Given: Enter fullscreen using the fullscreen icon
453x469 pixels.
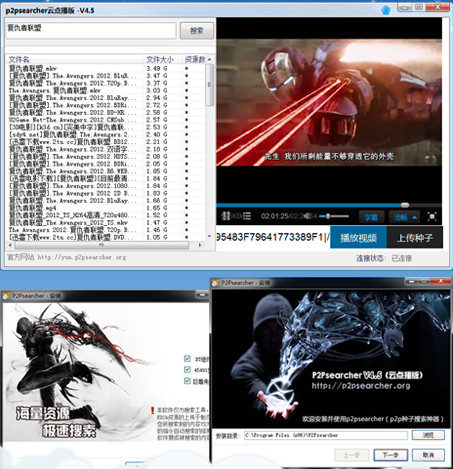Looking at the screenshot, I should tap(432, 217).
